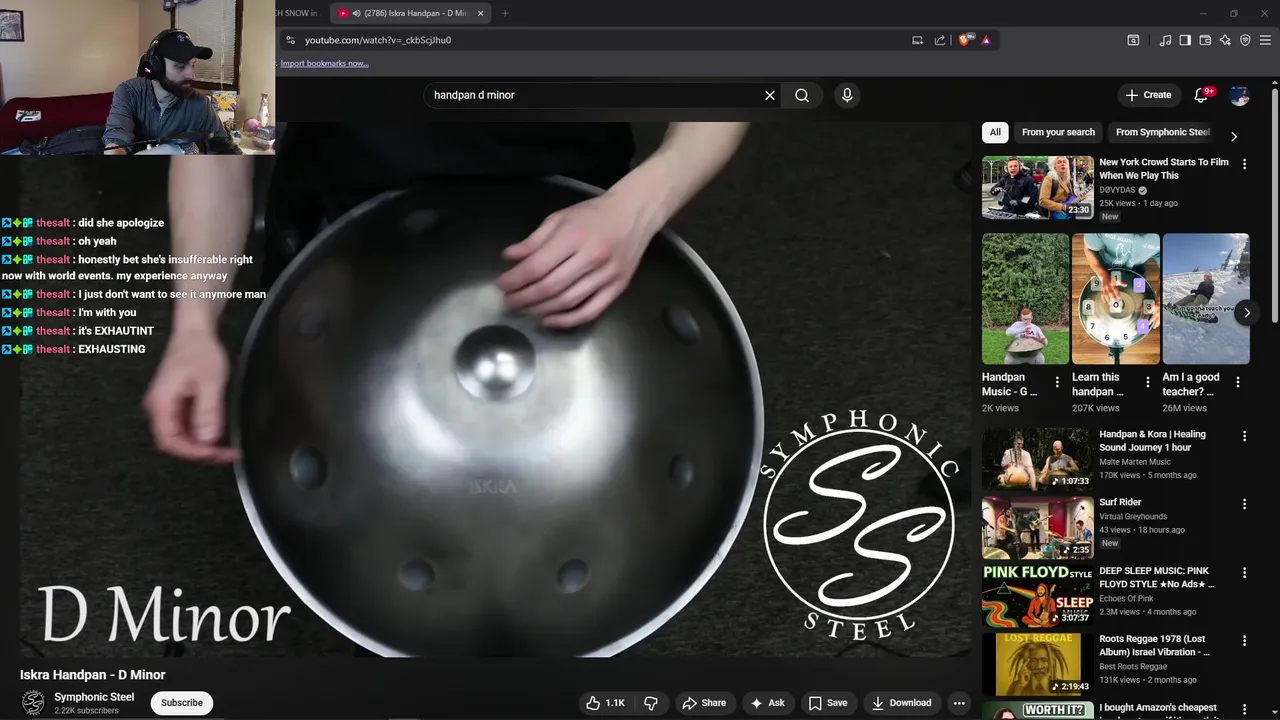Open options for Am I a good teacher short

(1238, 382)
